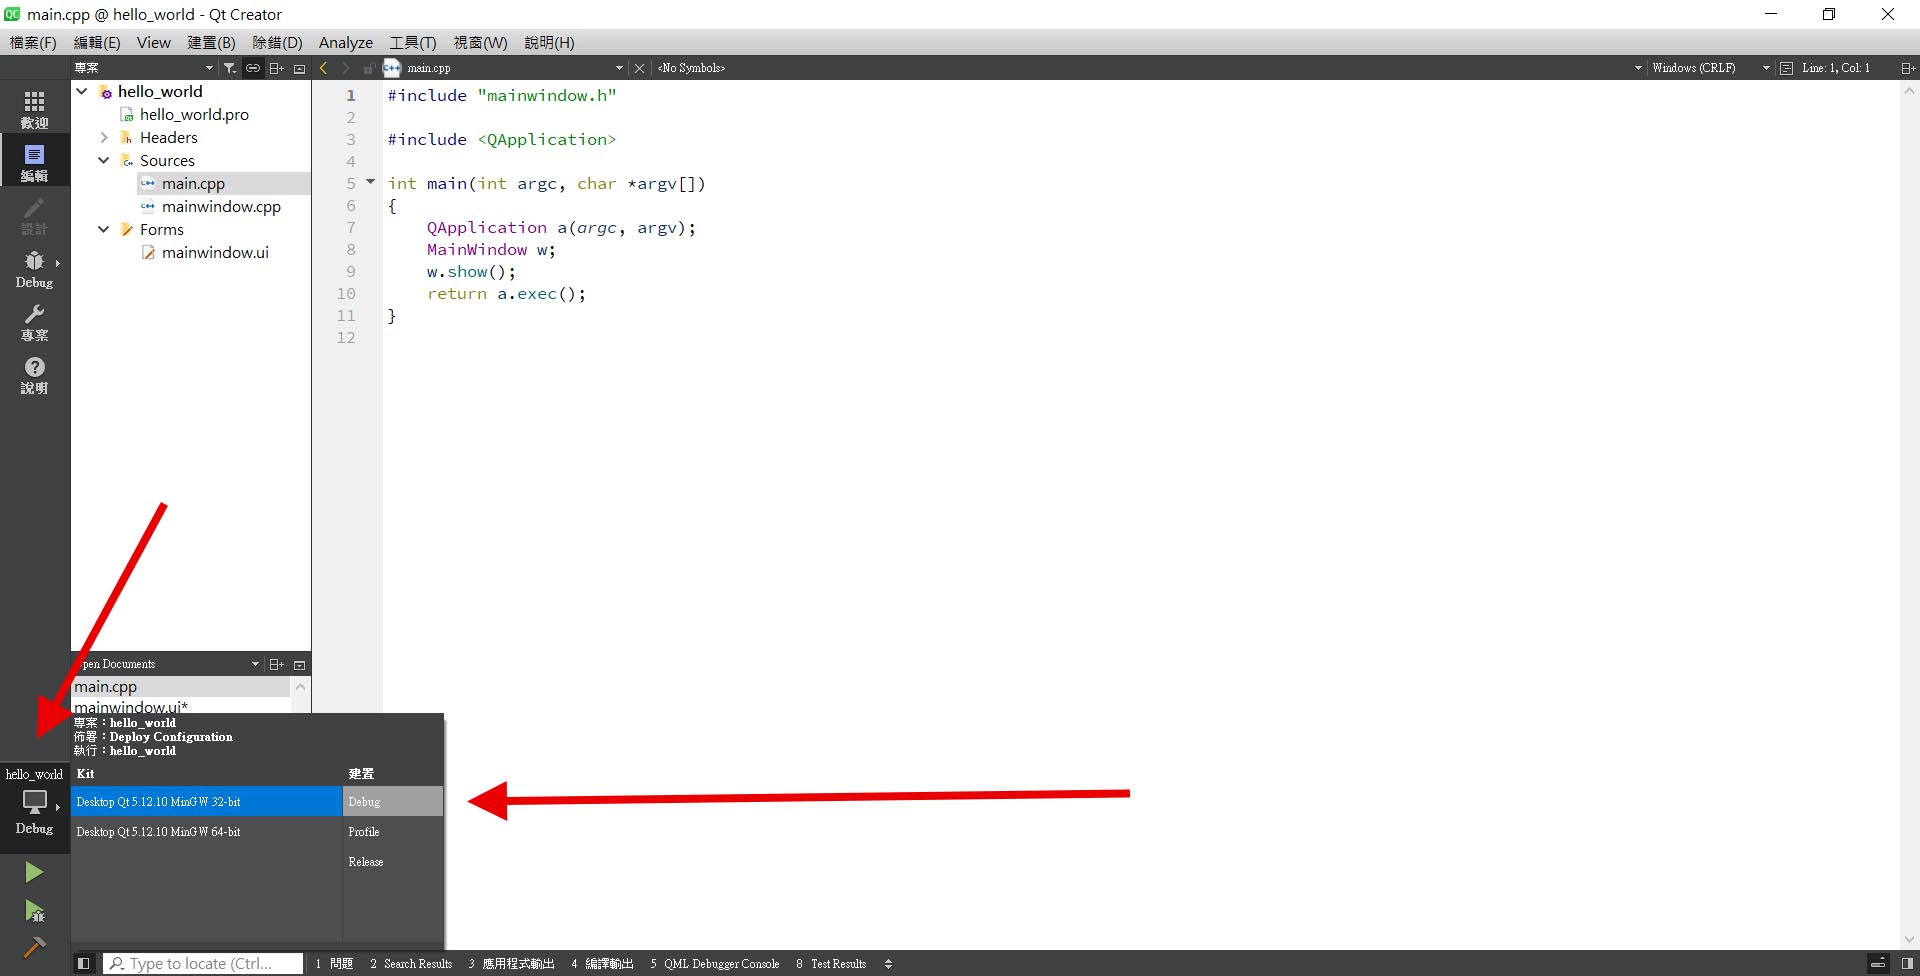Open the Analyze menu
1920x976 pixels.
pyautogui.click(x=346, y=42)
